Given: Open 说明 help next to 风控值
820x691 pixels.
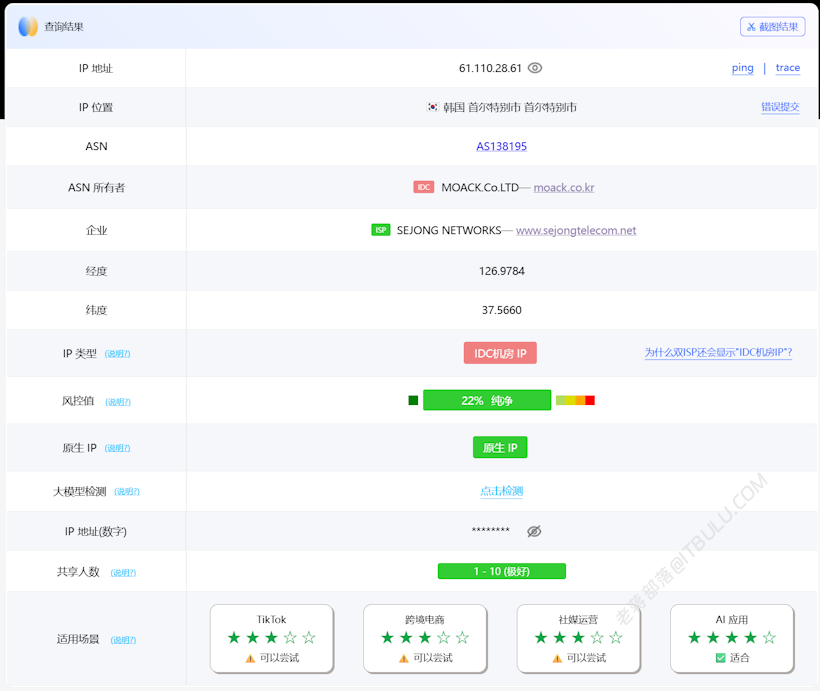Looking at the screenshot, I should [118, 402].
